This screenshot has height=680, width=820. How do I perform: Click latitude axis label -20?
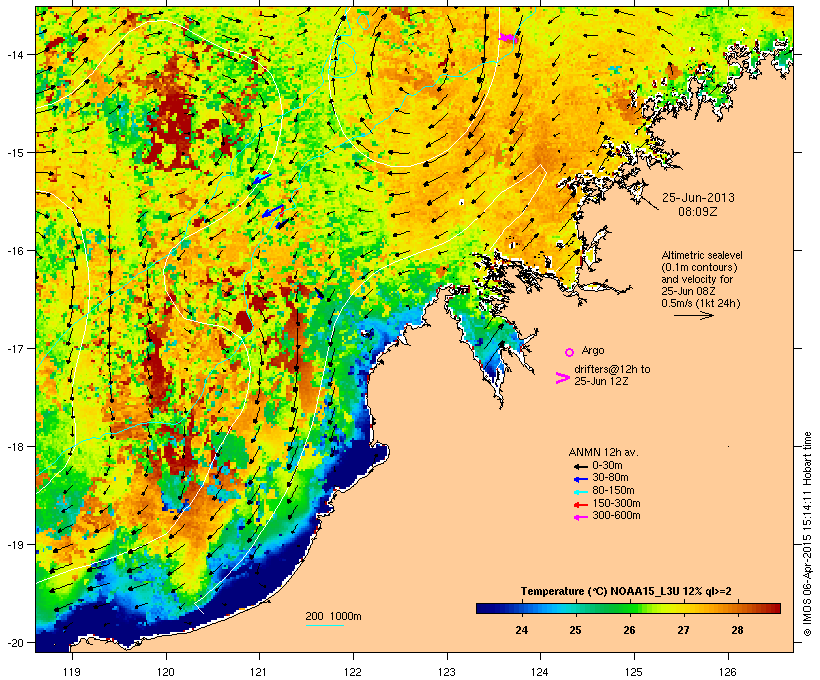click(x=15, y=642)
